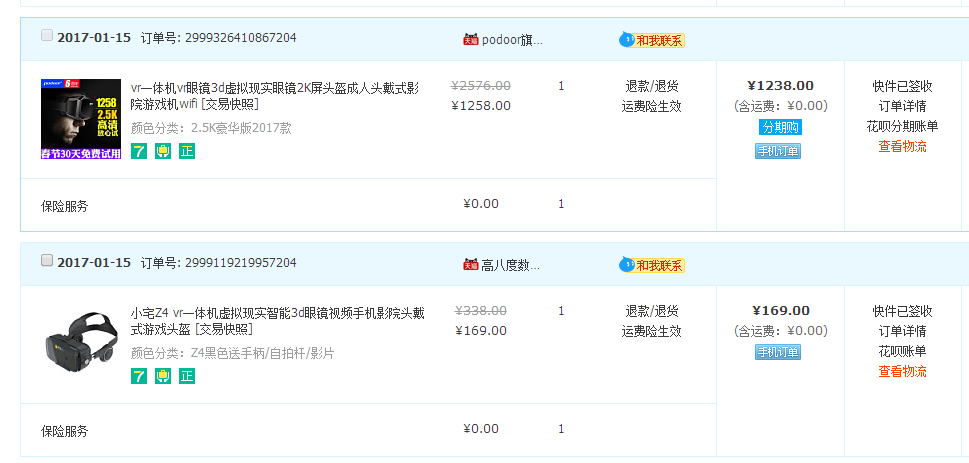
Task: Tick checkbox for order 2999326410867204
Action: click(x=47, y=35)
